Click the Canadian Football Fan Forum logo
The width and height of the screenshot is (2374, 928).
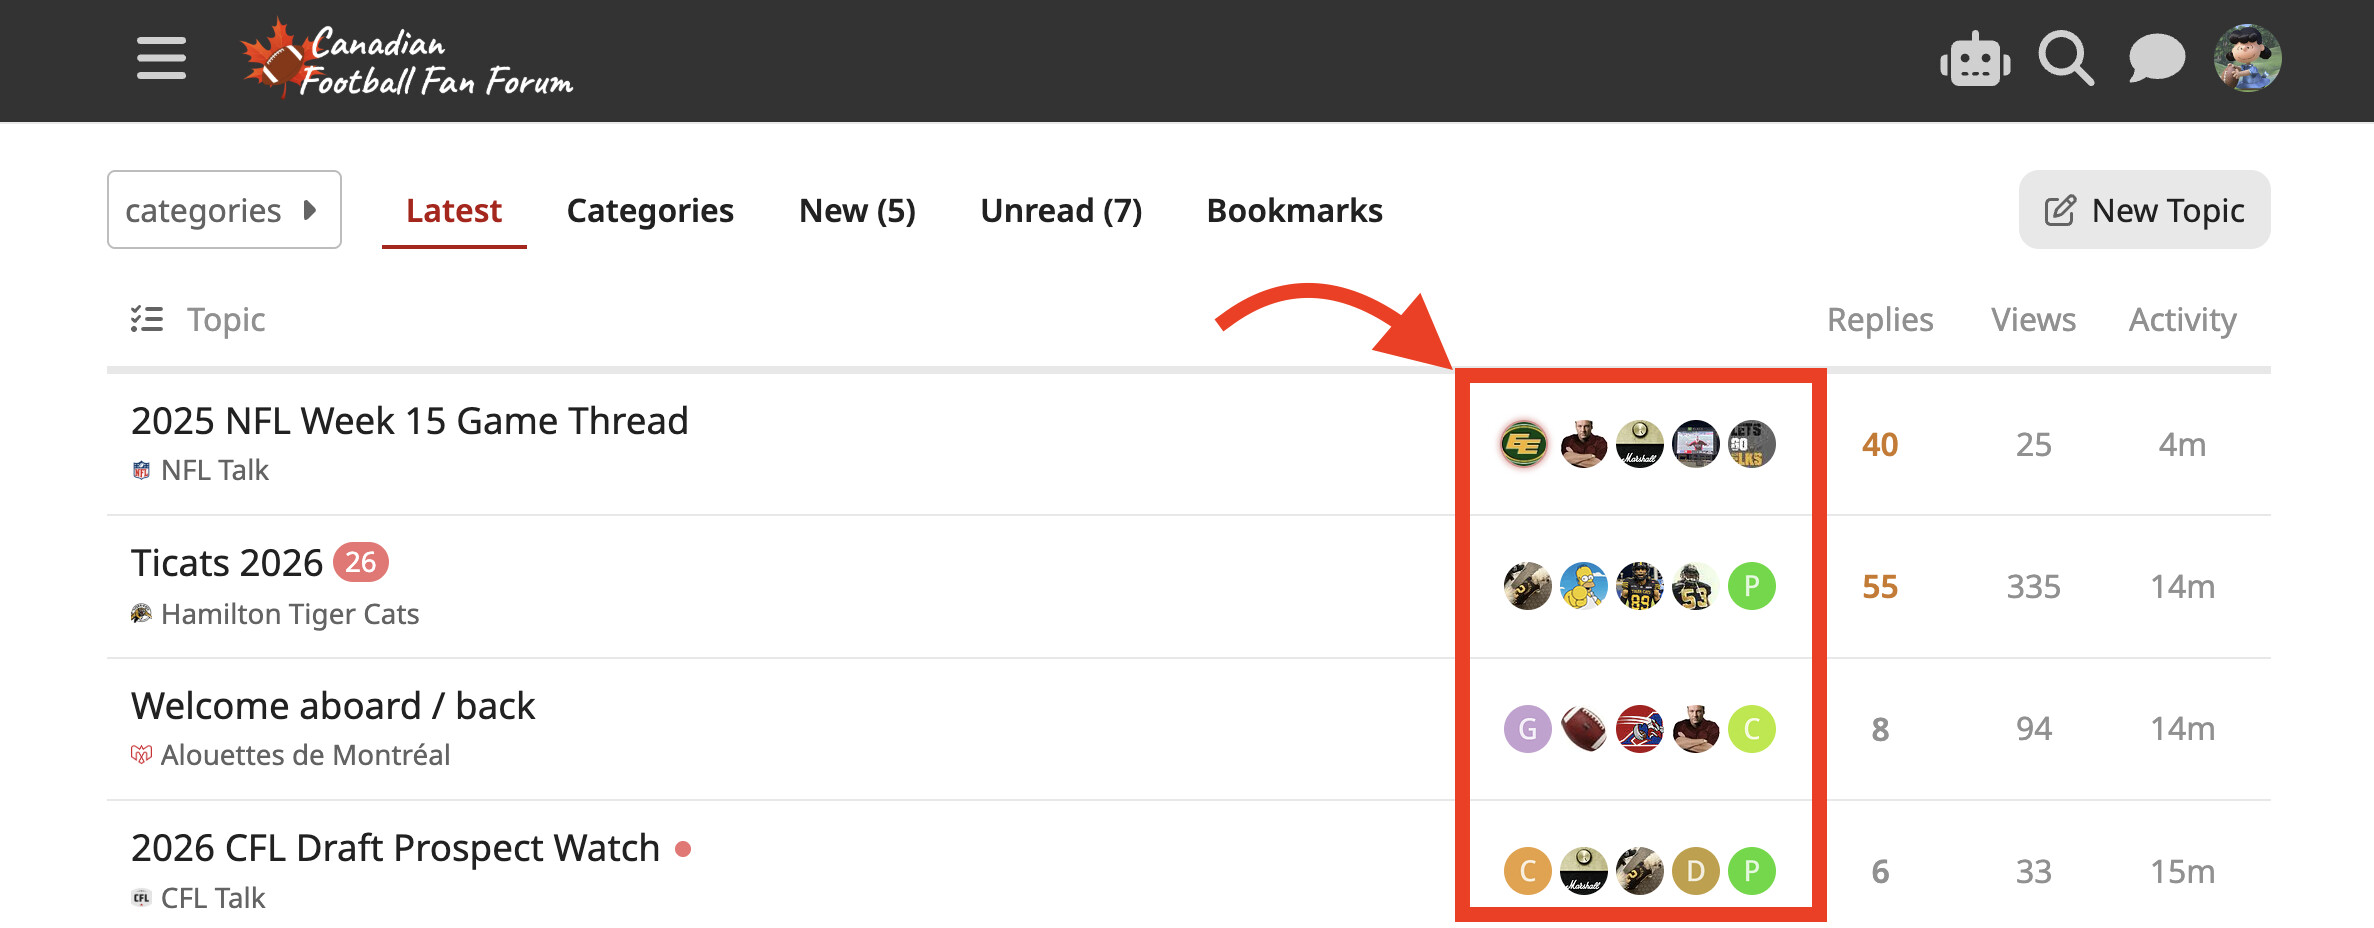(x=407, y=60)
